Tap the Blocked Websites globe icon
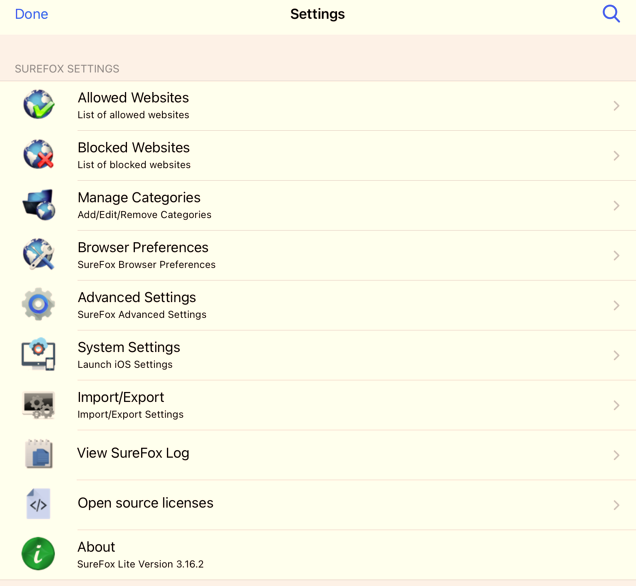 coord(38,155)
